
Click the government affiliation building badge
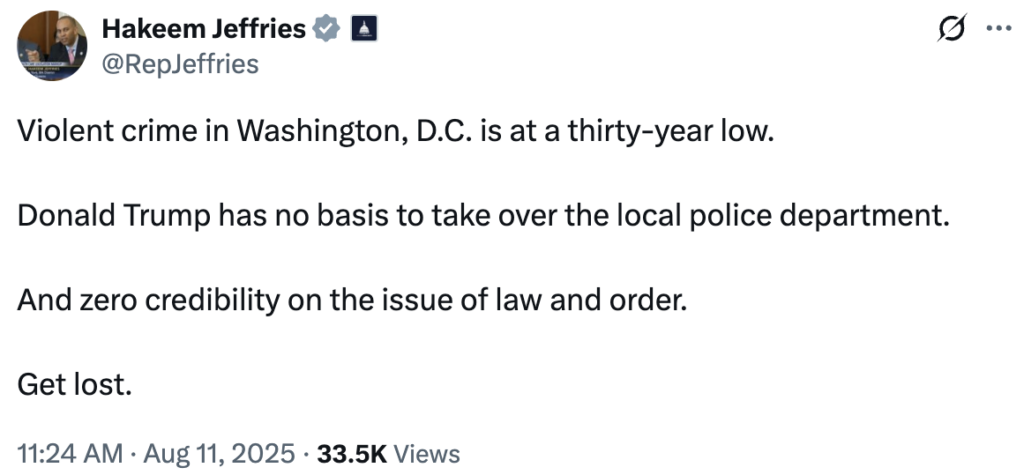(x=362, y=29)
